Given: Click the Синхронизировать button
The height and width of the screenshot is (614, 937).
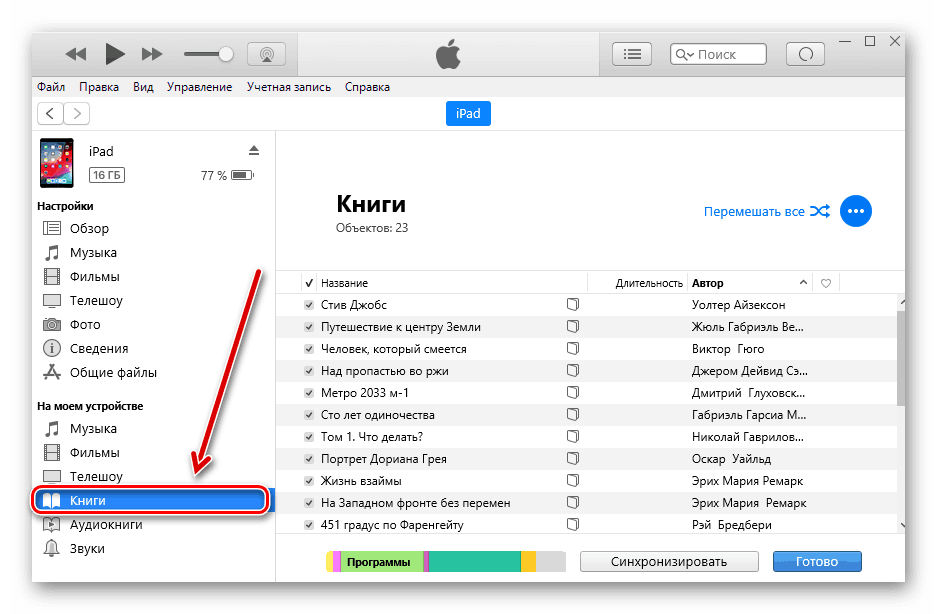Looking at the screenshot, I should coord(669,561).
